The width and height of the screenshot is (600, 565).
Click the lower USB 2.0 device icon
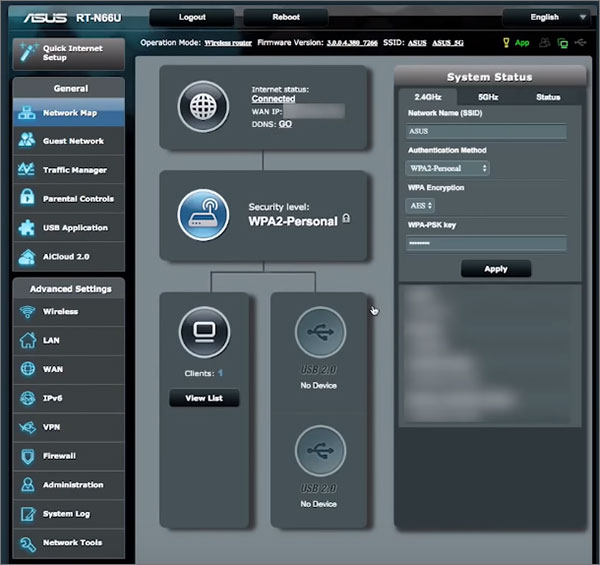click(x=320, y=451)
